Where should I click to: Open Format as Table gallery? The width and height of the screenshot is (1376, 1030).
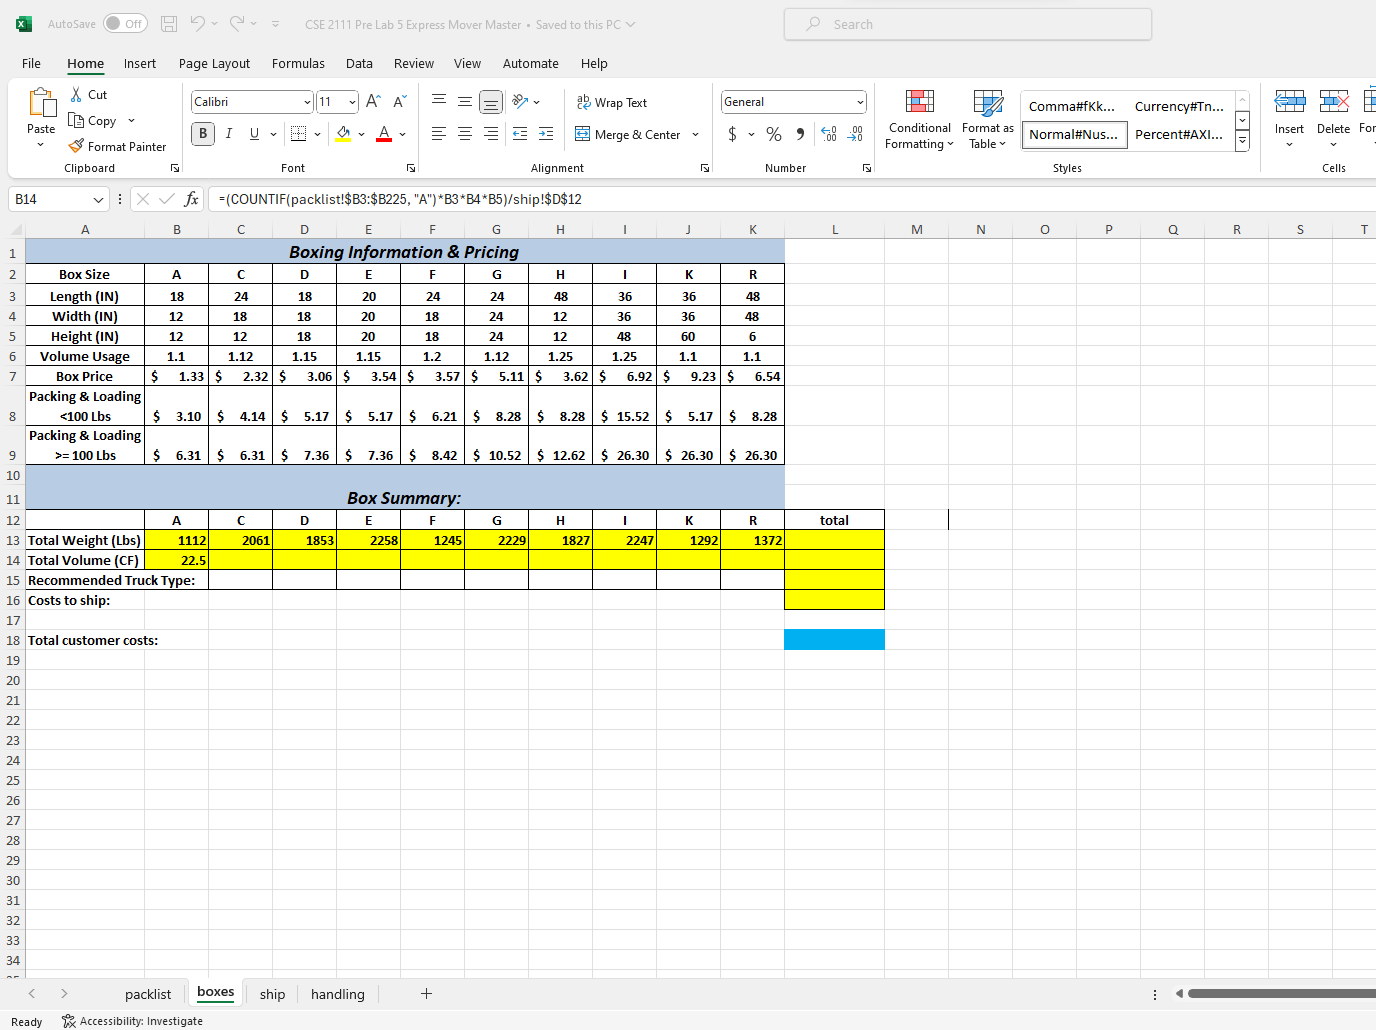pyautogui.click(x=988, y=120)
